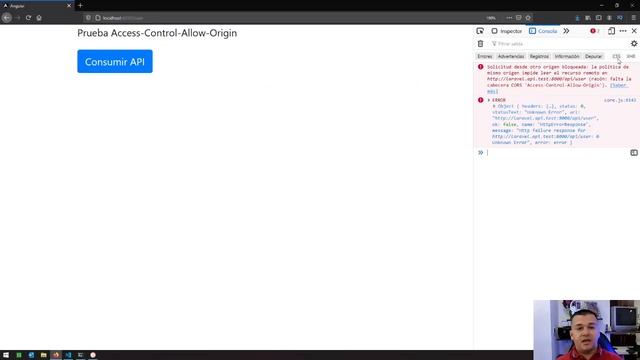Image resolution: width=640 pixels, height=360 pixels.
Task: Open Visual Studio Code from taskbar
Action: (x=68, y=355)
